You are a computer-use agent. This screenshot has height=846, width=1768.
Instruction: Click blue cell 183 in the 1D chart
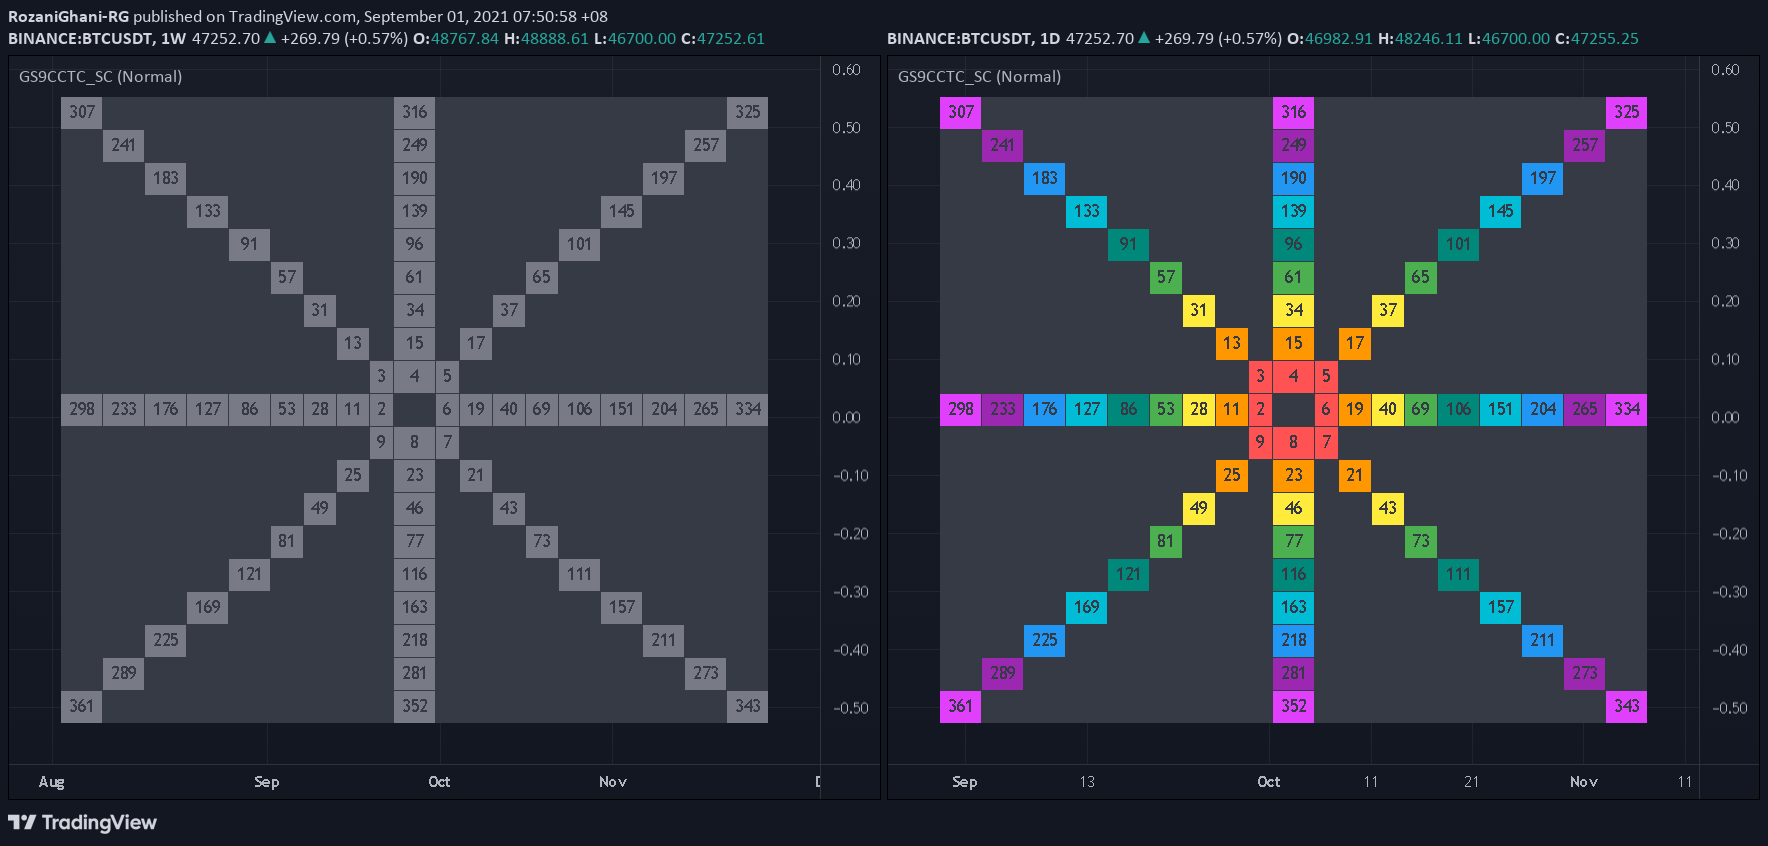click(1044, 178)
